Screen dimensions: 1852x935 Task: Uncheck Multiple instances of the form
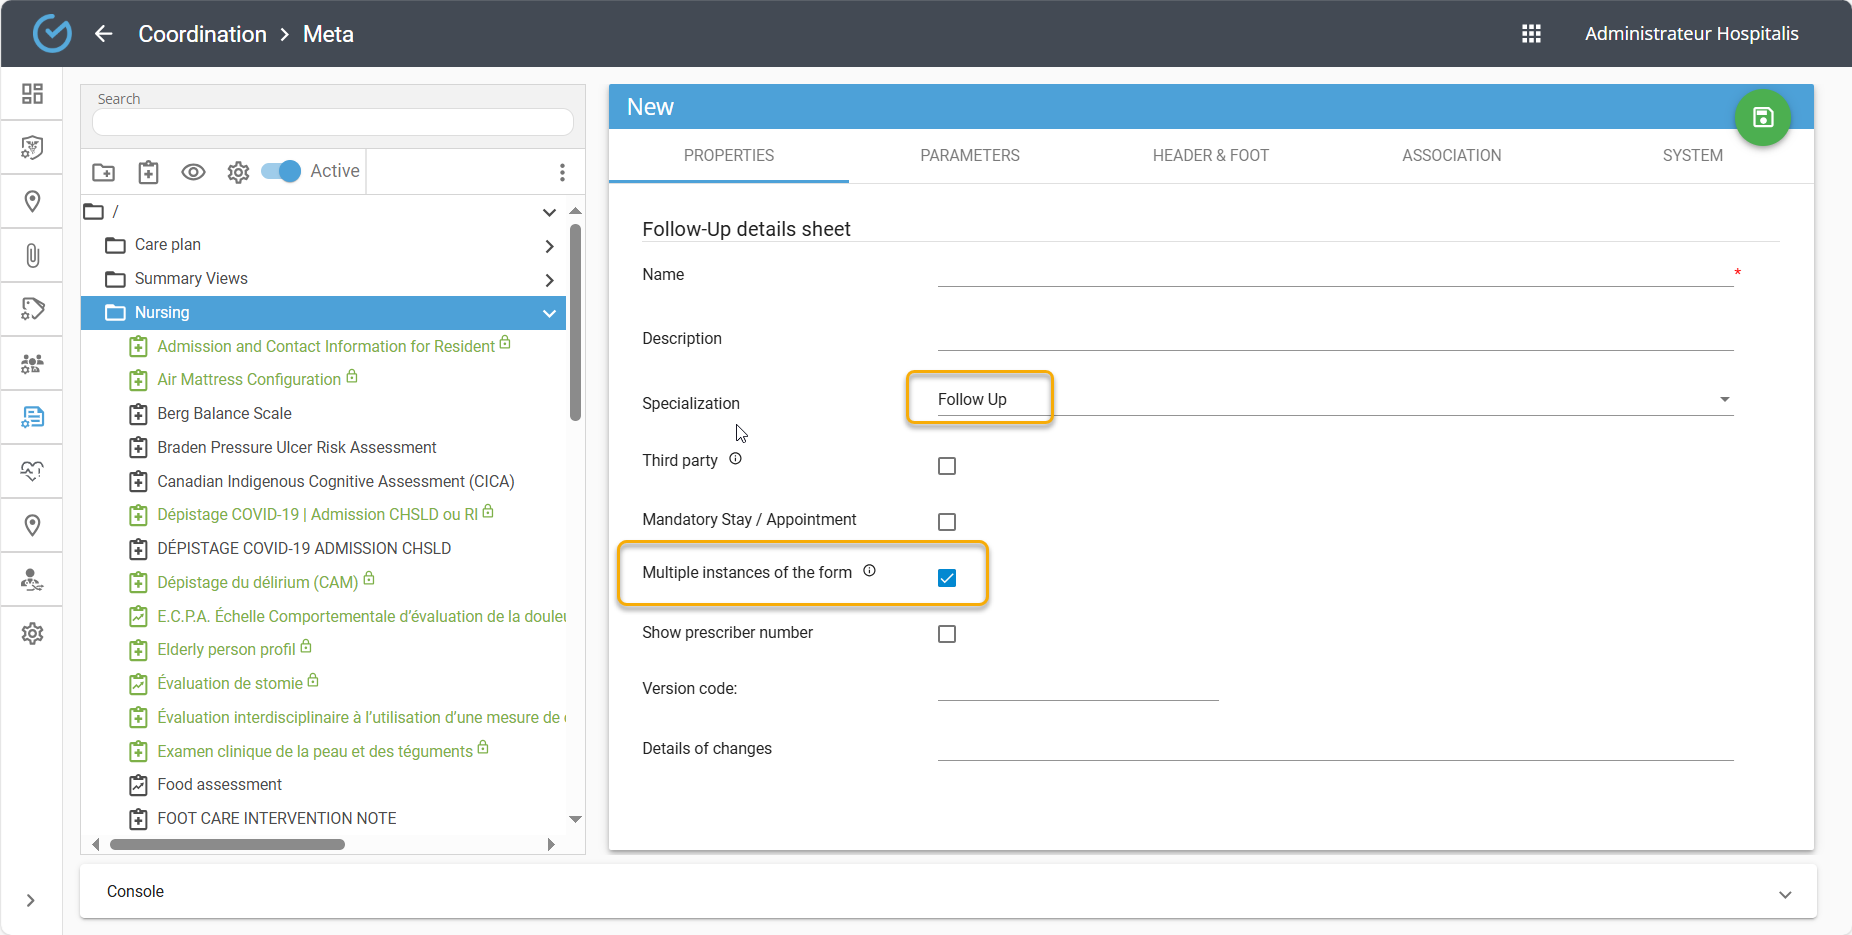pos(947,578)
